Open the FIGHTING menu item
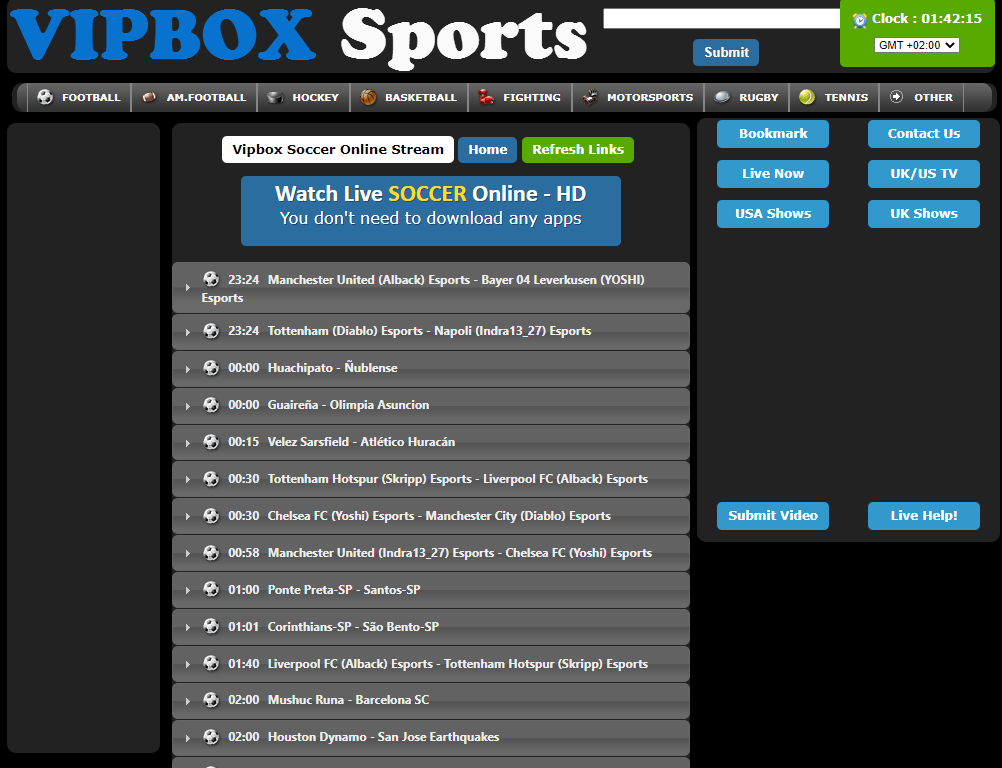Screen dimensions: 1002x768 (x=520, y=97)
